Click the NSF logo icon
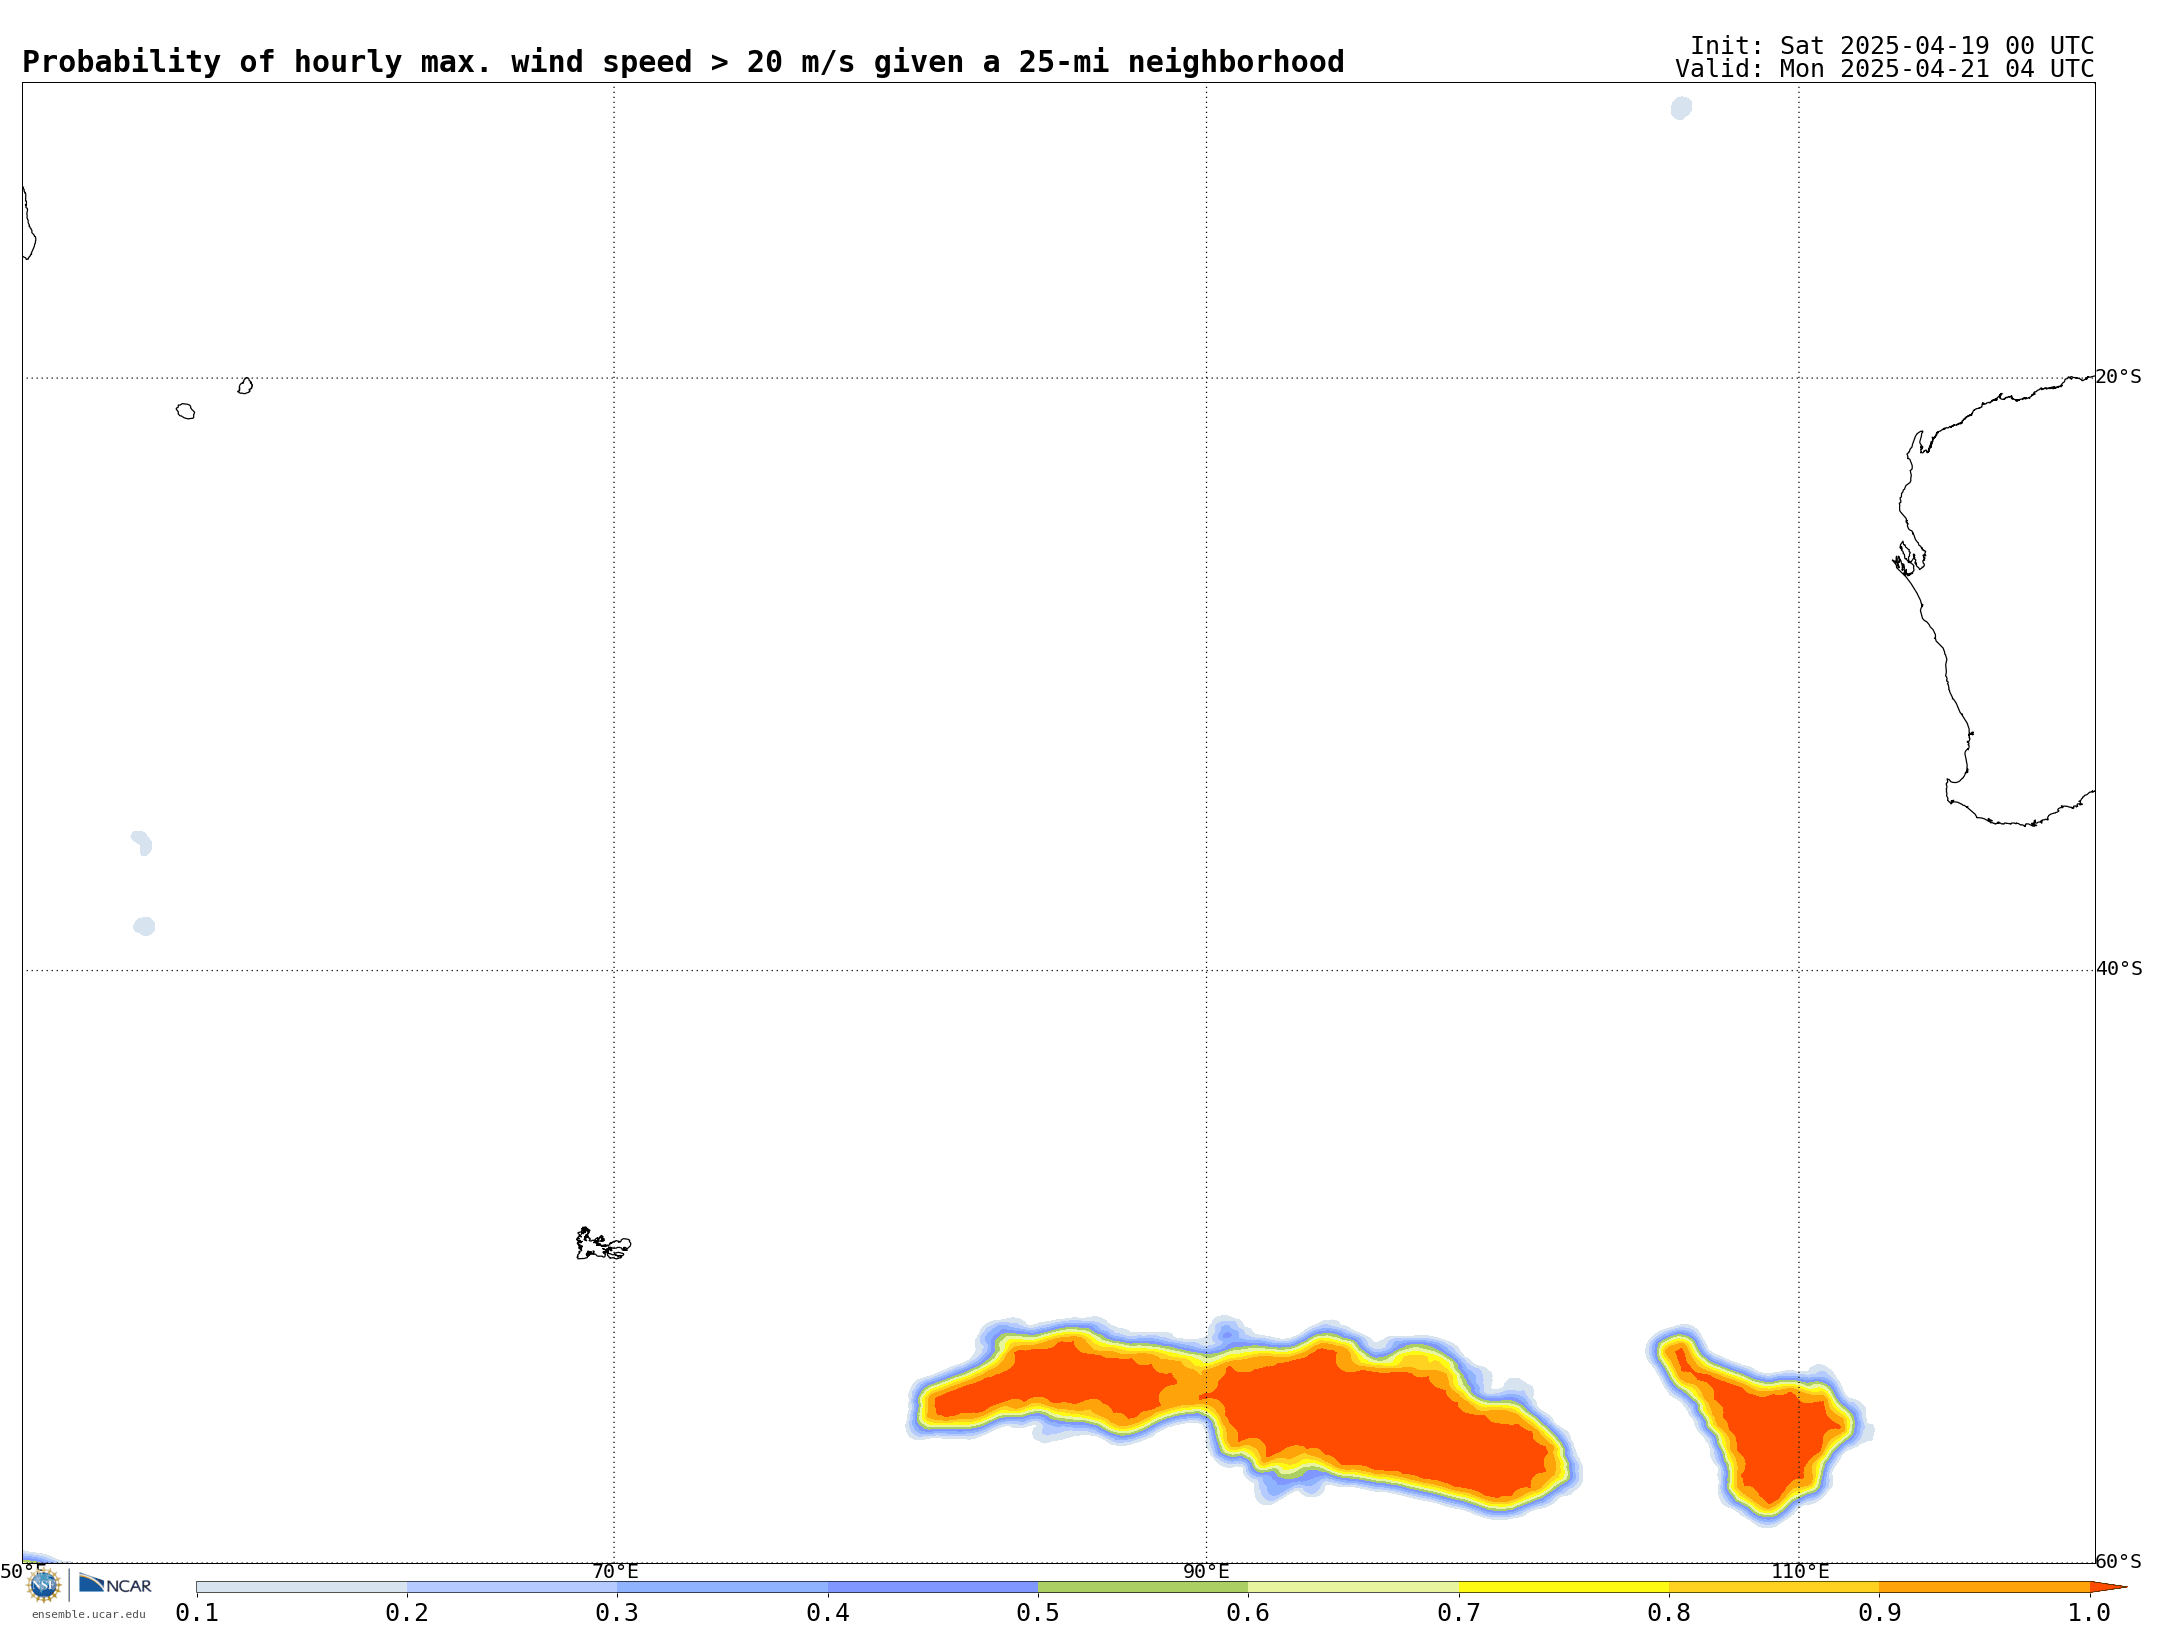 pos(44,1585)
